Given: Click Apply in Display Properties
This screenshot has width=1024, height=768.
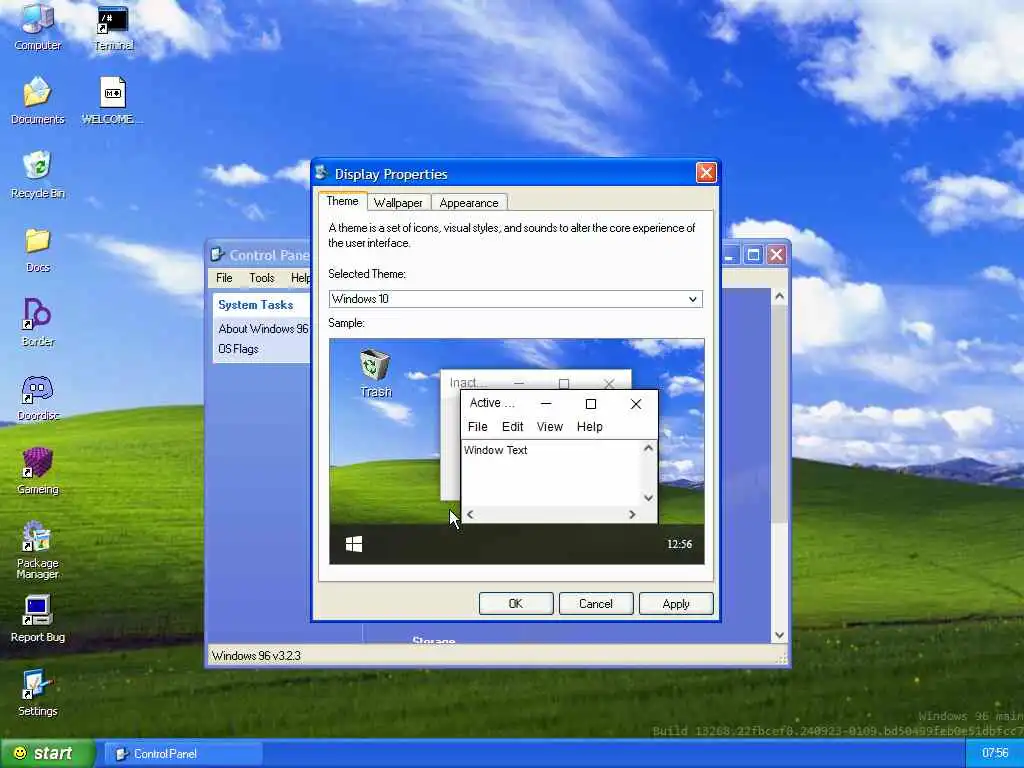Looking at the screenshot, I should (676, 603).
